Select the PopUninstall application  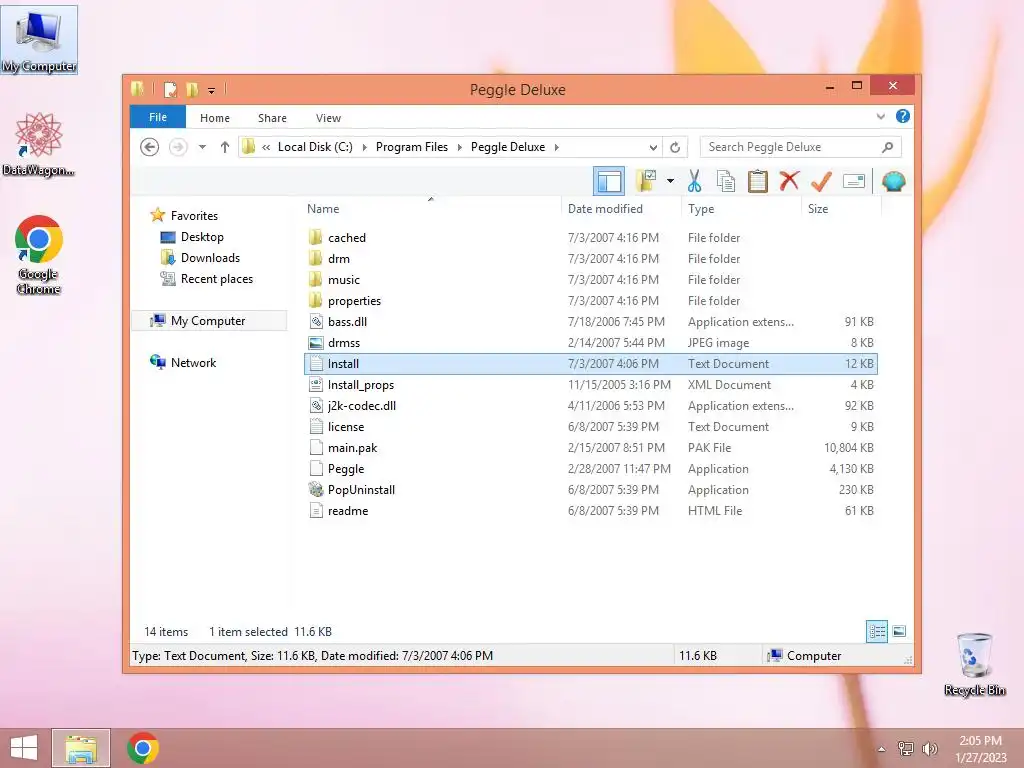[590, 490]
